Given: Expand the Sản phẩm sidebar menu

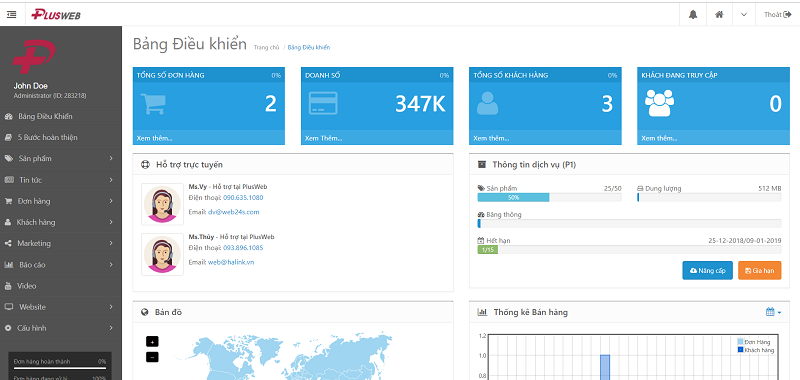Looking at the screenshot, I should tap(61, 159).
